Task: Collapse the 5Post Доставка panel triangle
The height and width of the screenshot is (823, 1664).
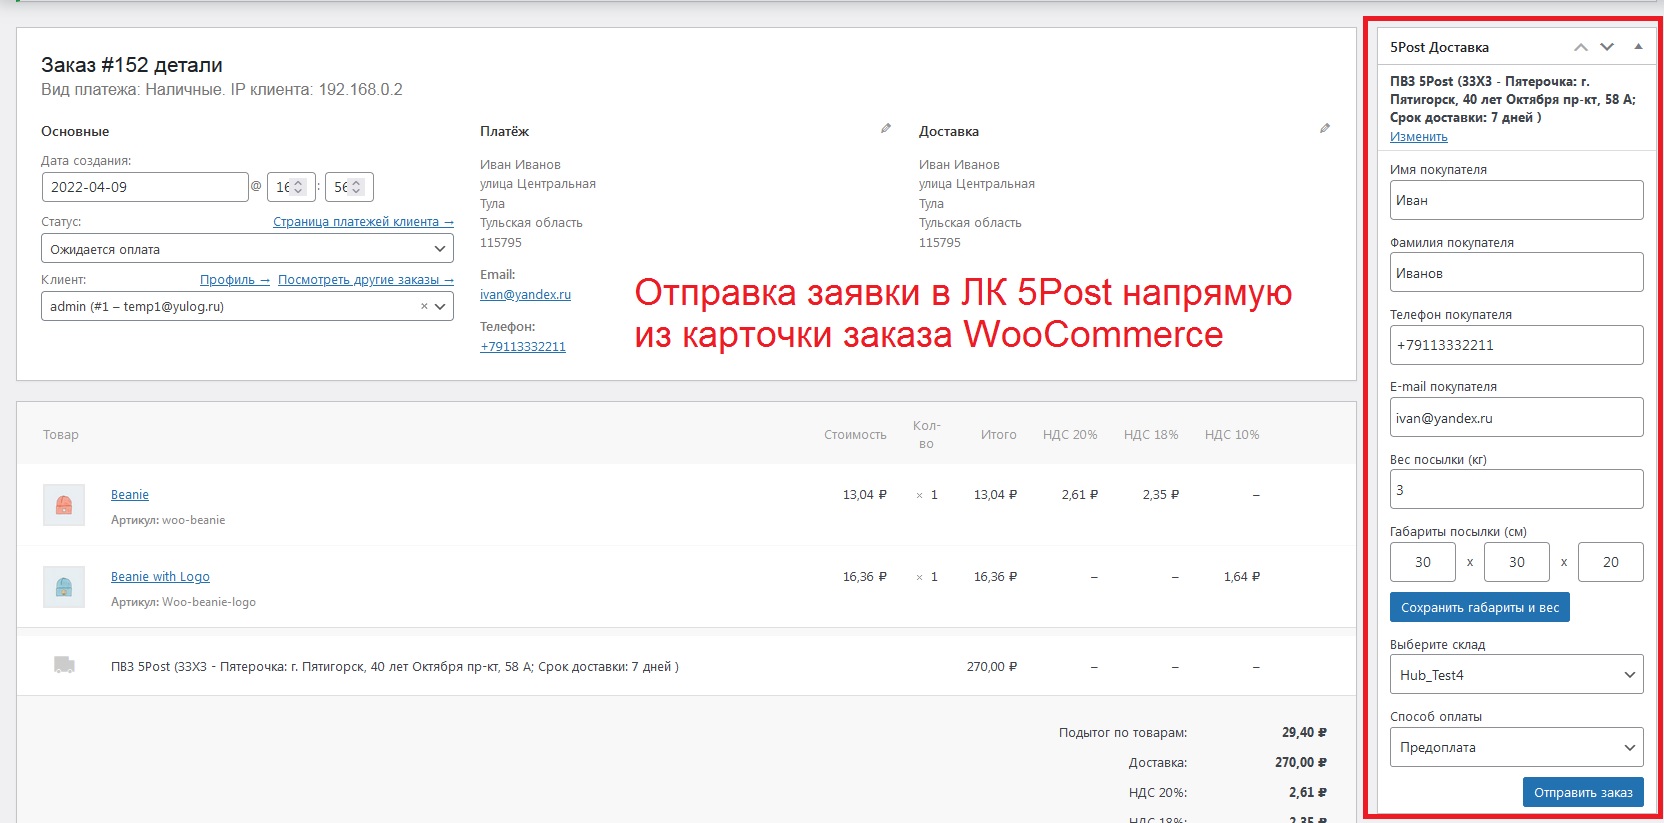Action: coord(1638,47)
